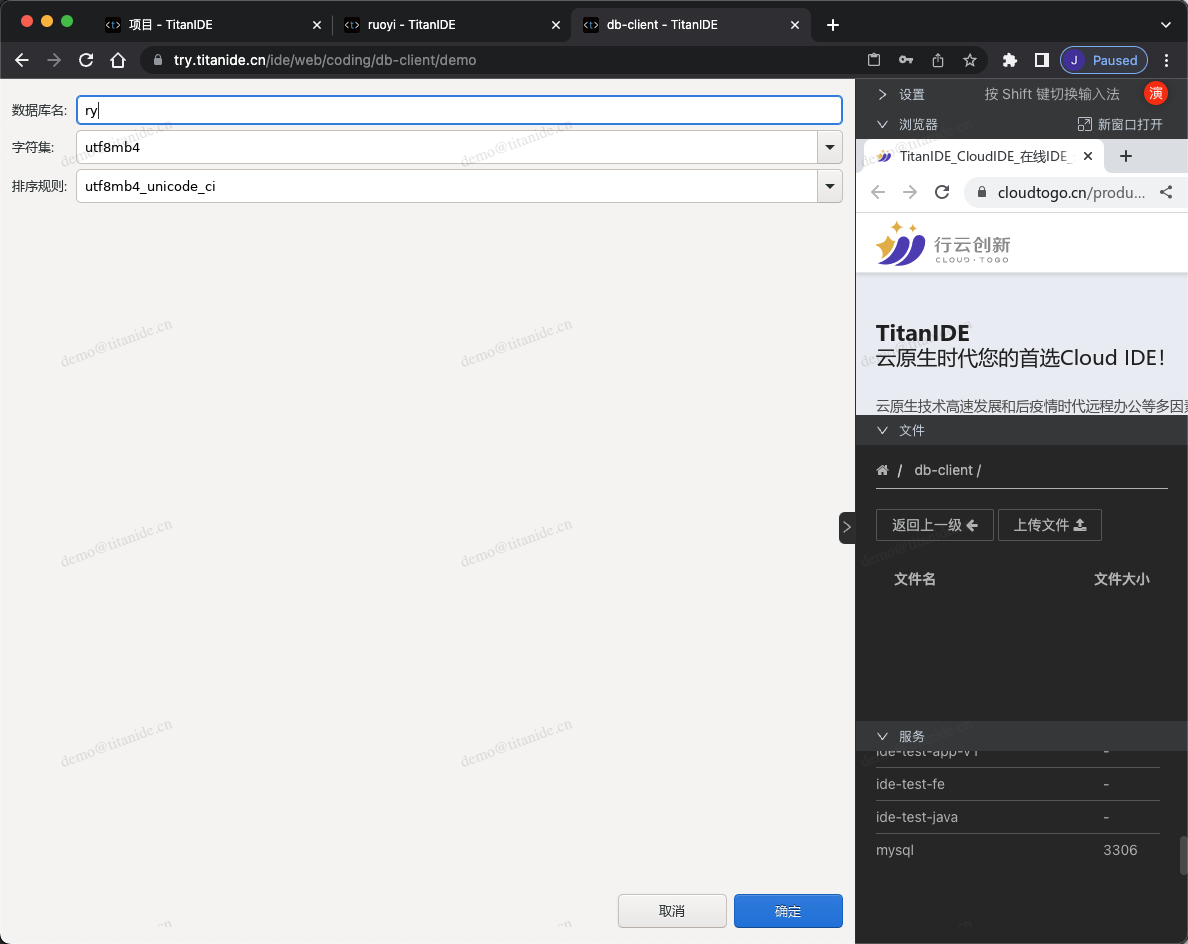
Task: Open the extensions puzzle icon
Action: pos(1010,60)
